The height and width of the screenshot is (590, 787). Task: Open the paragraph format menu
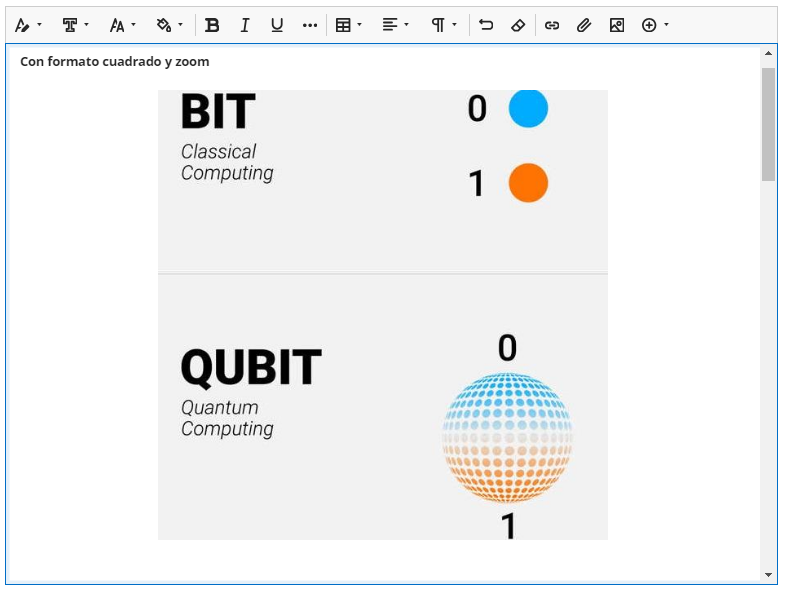coord(443,25)
